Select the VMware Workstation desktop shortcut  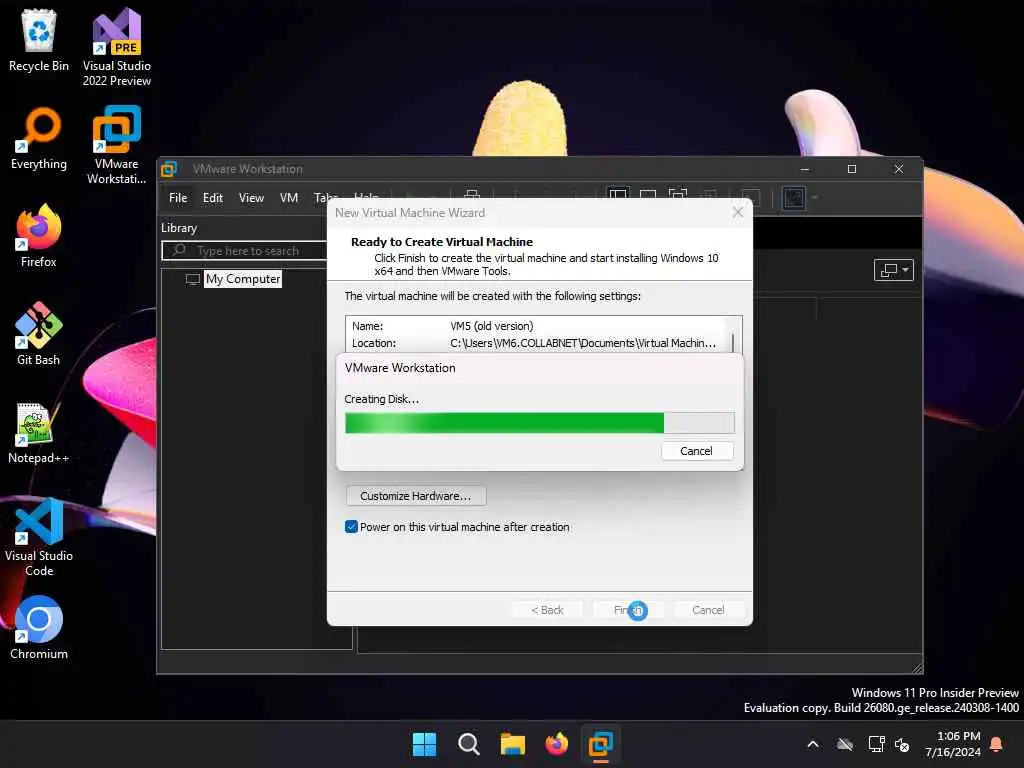tap(116, 145)
